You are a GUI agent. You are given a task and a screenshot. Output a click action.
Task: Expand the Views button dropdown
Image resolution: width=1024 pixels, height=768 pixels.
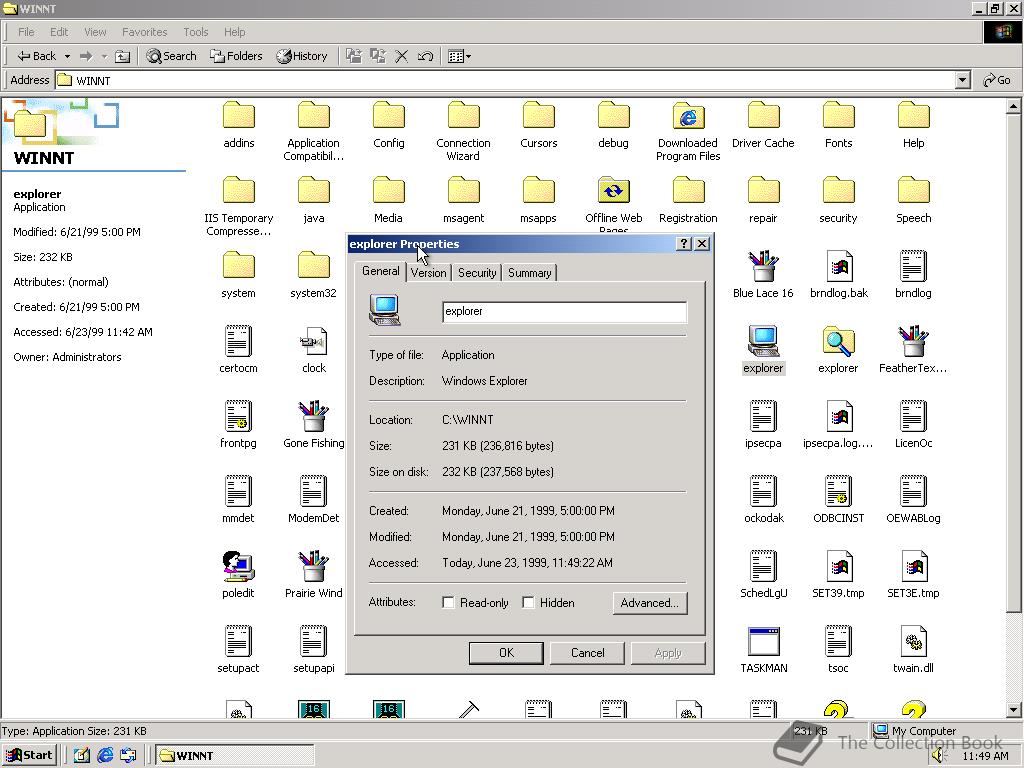tap(468, 57)
